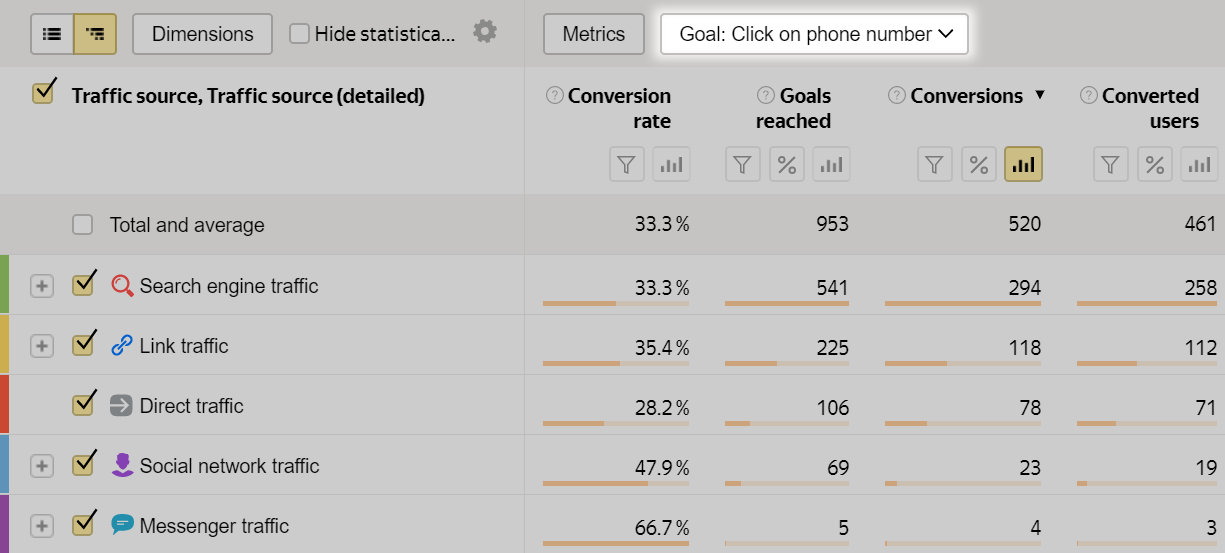The image size is (1225, 553).
Task: Uncheck the Direct traffic checkbox
Action: pyautogui.click(x=83, y=405)
